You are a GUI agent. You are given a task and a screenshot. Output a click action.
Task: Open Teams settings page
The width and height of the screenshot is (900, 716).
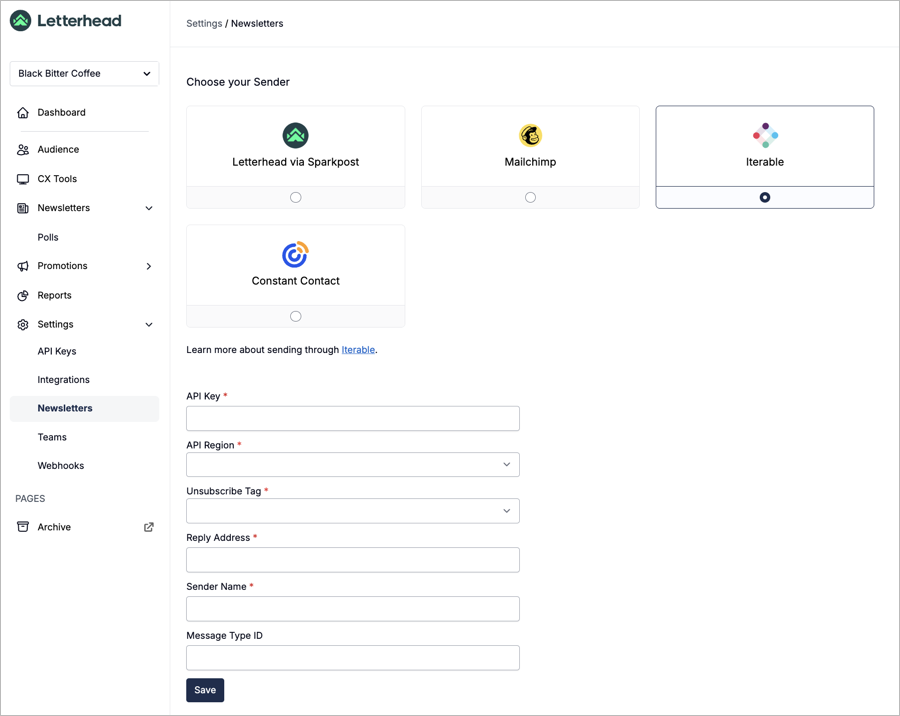click(x=52, y=438)
